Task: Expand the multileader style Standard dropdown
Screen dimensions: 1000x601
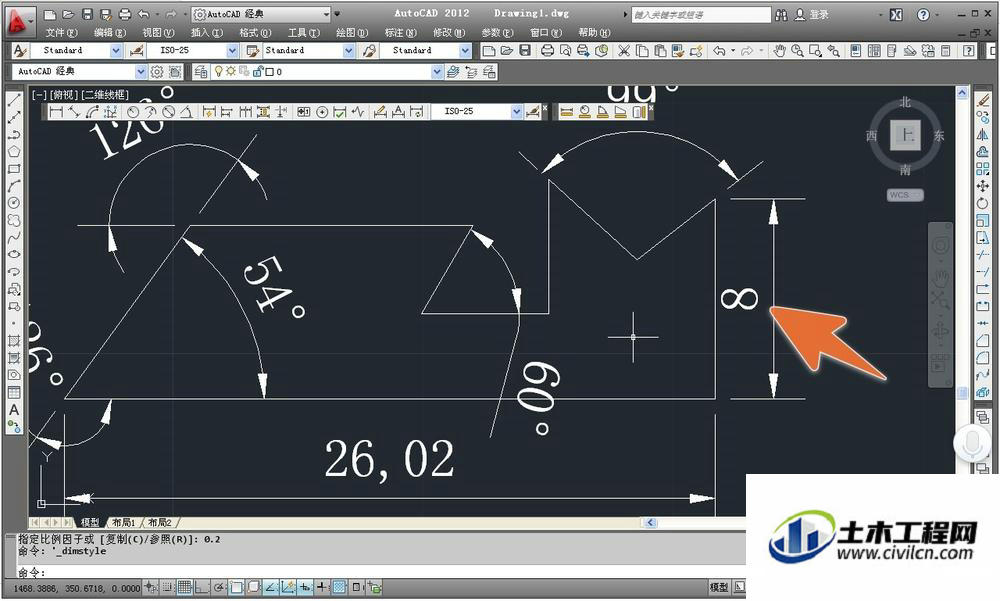Action: (466, 50)
